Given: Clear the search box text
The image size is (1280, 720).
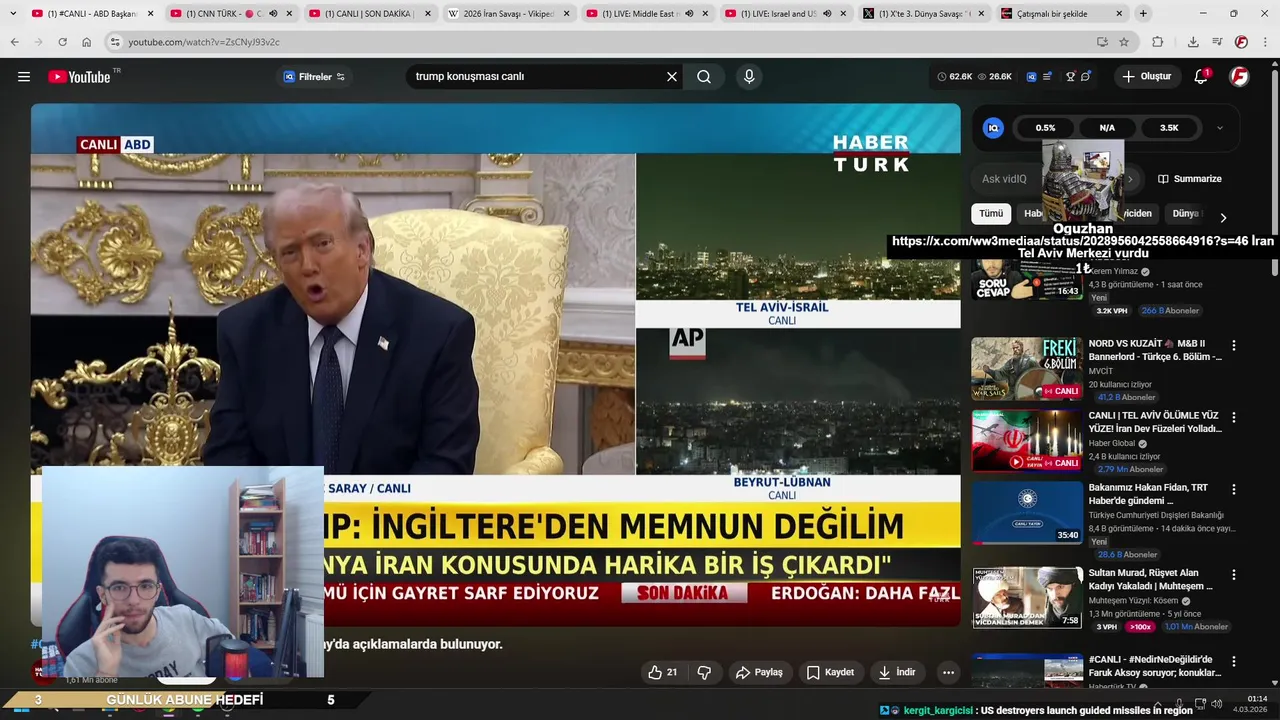Looking at the screenshot, I should (x=672, y=77).
